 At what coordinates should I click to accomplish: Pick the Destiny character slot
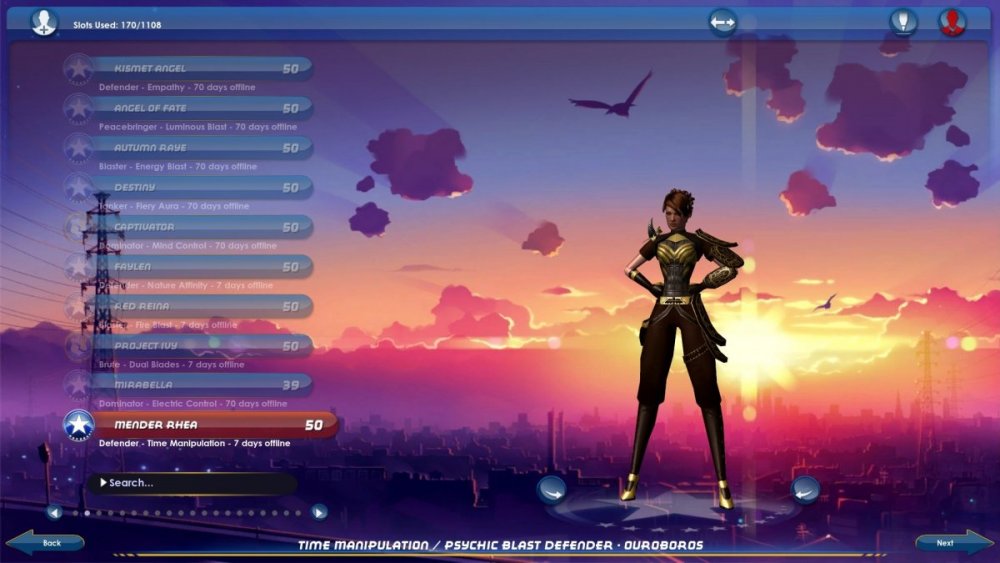point(200,187)
